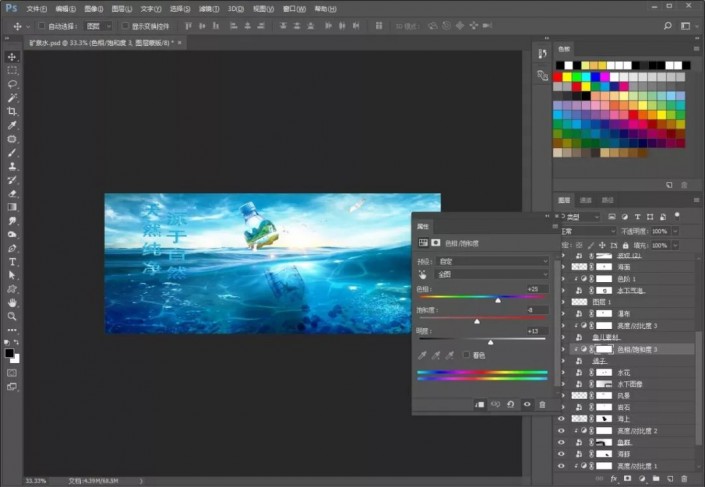The width and height of the screenshot is (705, 487).
Task: Toggle the layer filter on/off switch
Action: (678, 216)
